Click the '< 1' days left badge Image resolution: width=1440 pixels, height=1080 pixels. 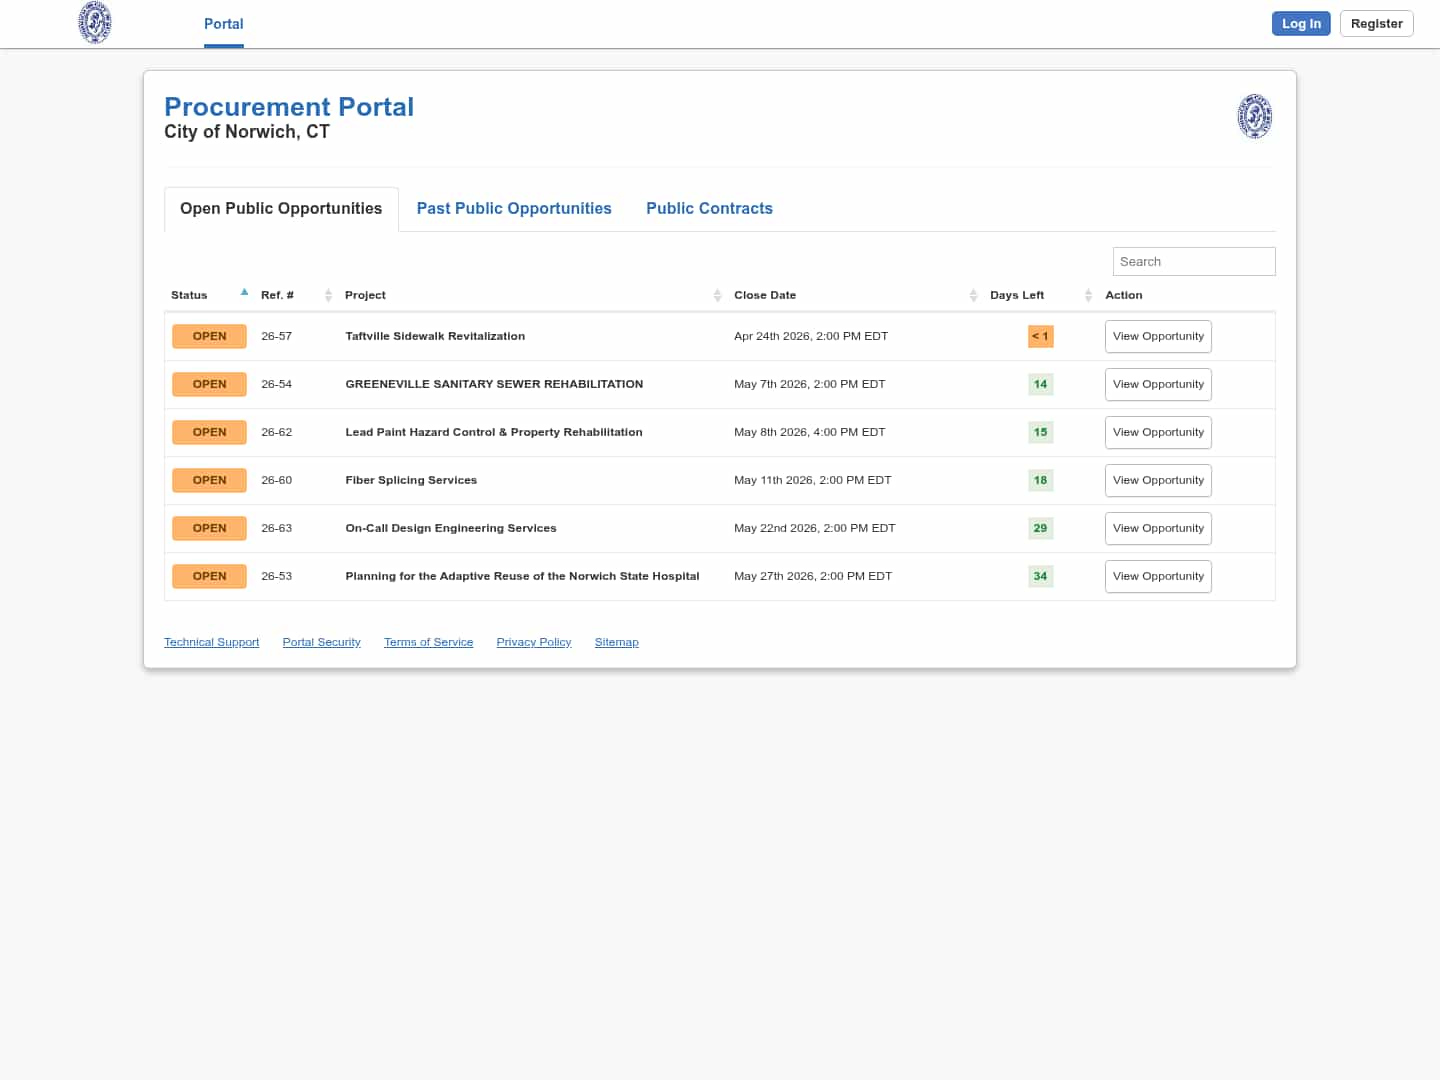1040,336
